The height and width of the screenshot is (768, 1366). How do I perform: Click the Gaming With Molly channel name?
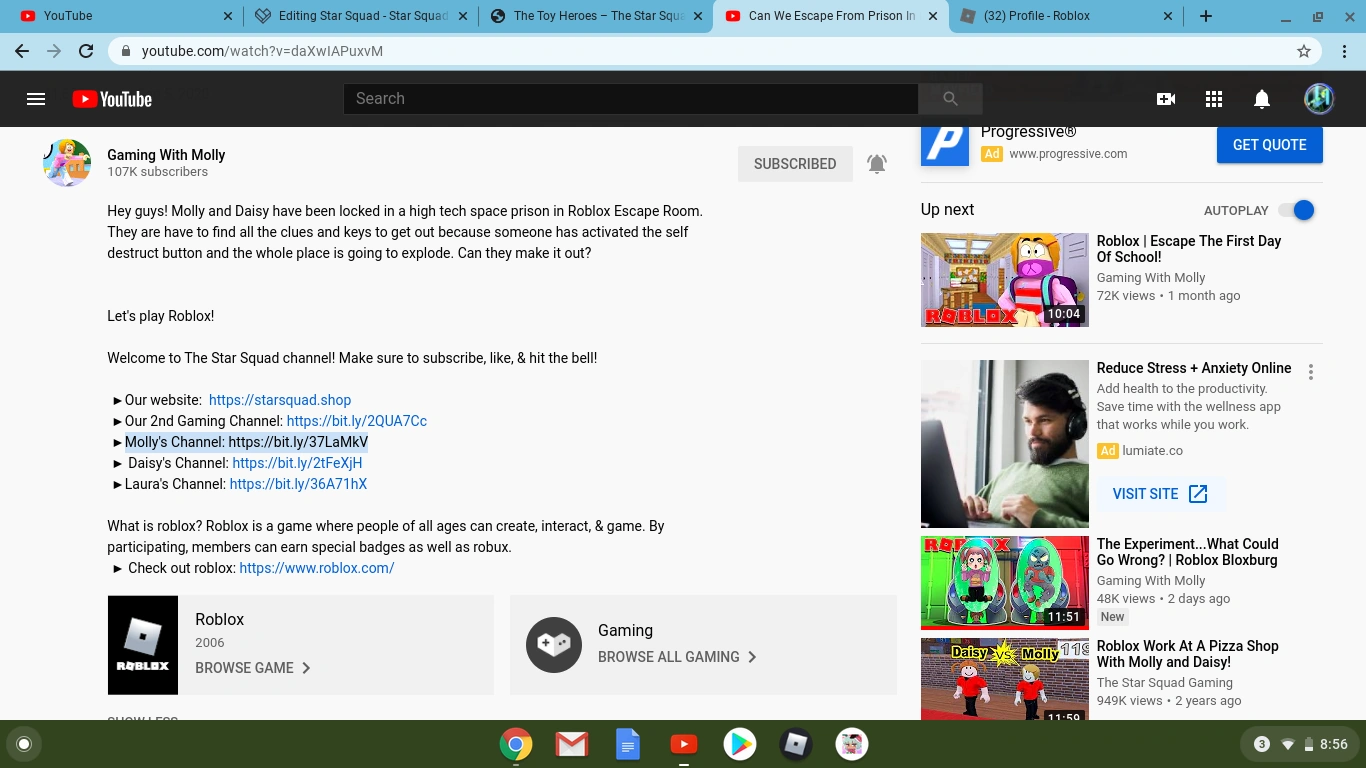tap(166, 155)
